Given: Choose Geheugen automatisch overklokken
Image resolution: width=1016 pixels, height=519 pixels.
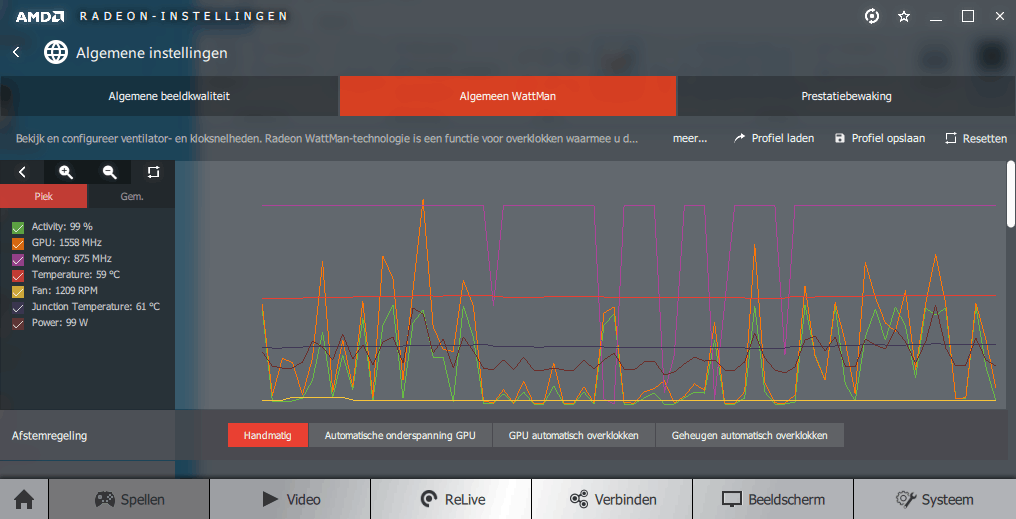Looking at the screenshot, I should [750, 435].
